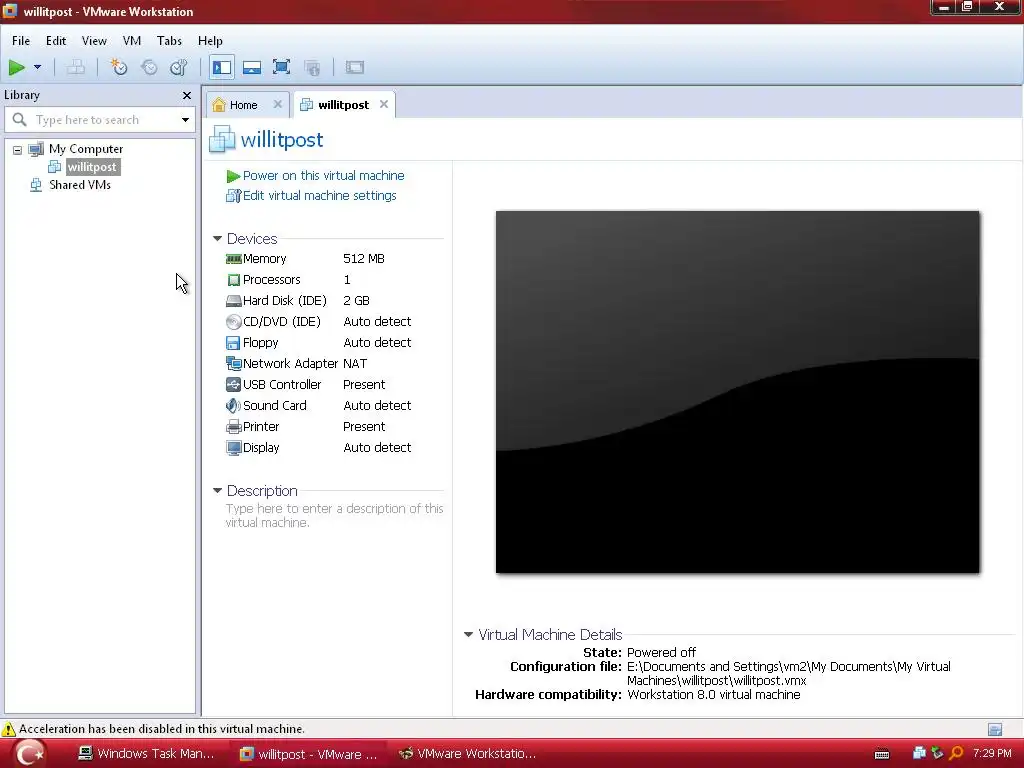Open the View menu

pyautogui.click(x=94, y=40)
